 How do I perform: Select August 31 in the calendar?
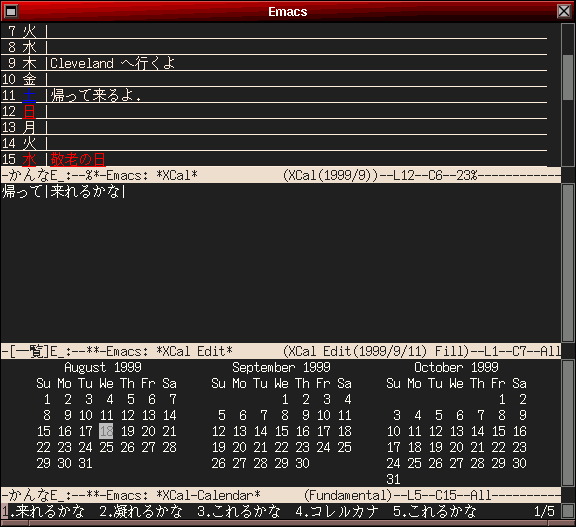tap(85, 463)
